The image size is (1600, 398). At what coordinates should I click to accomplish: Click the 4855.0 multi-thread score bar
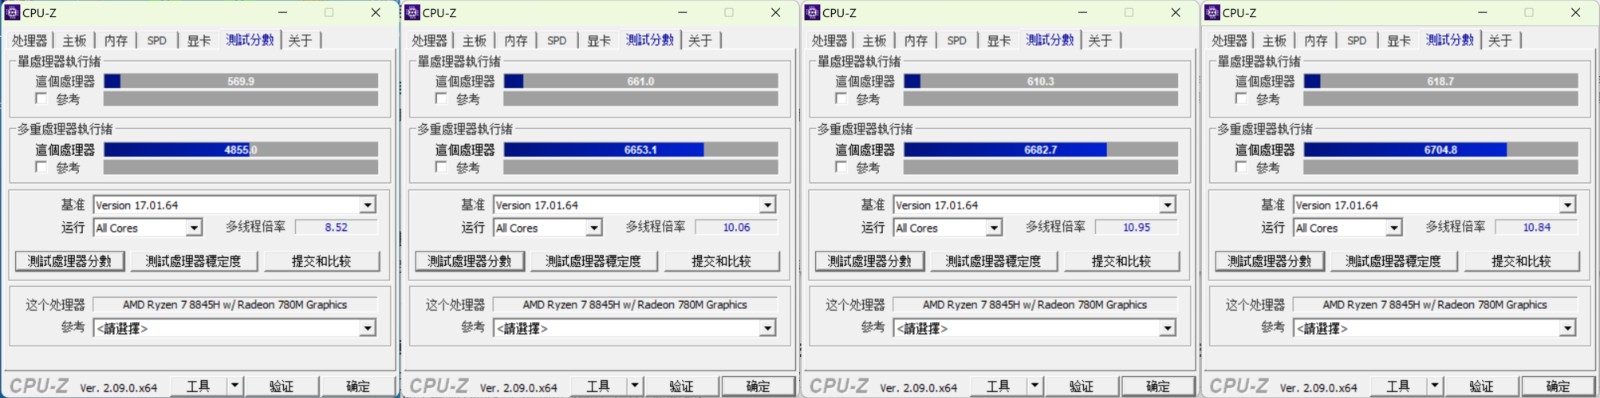click(241, 149)
